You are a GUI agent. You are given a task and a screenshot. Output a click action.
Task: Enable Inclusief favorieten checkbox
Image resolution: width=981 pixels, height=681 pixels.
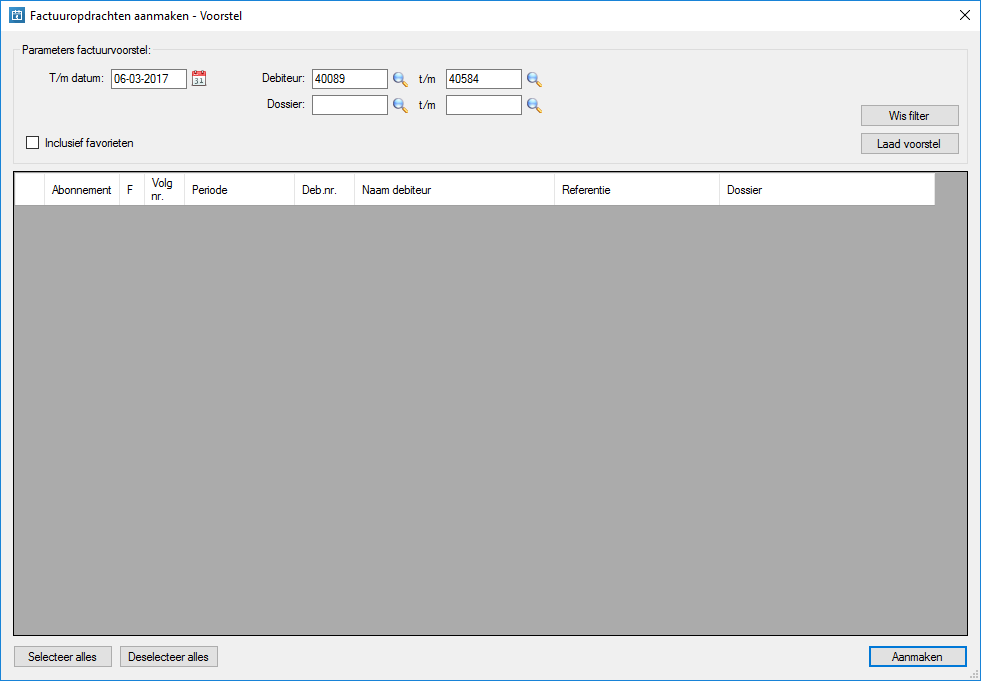33,143
